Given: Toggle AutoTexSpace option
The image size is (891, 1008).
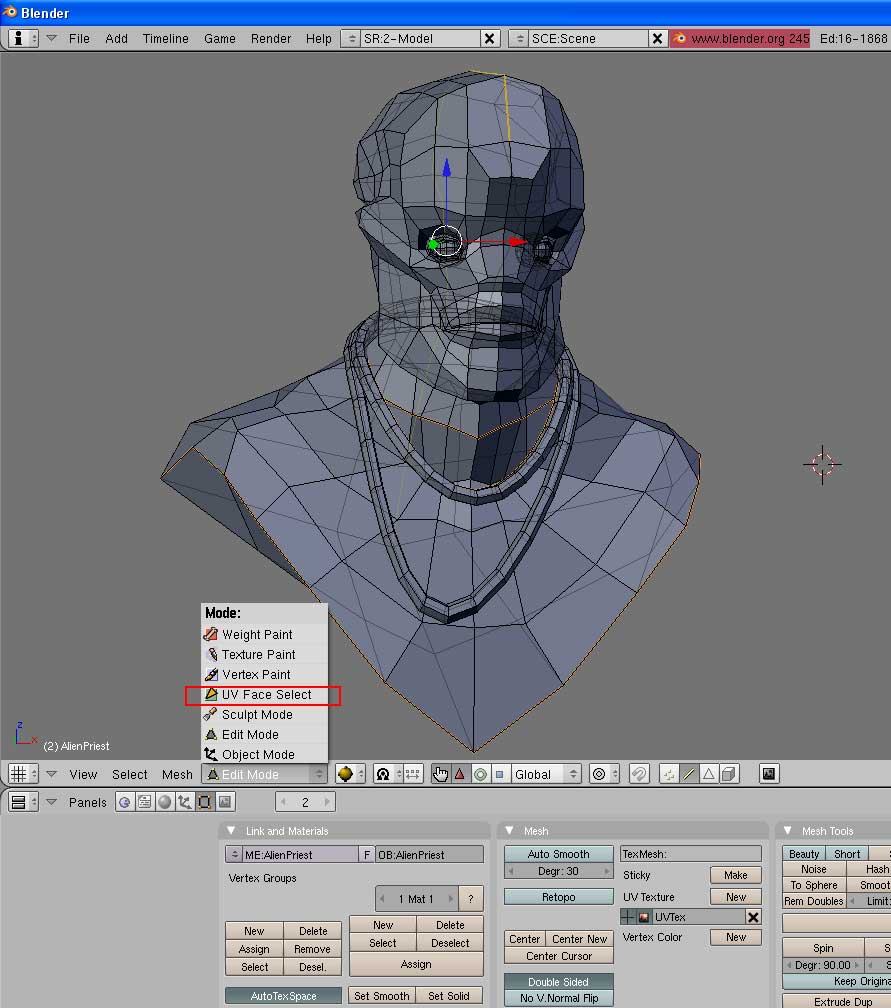Looking at the screenshot, I should [283, 996].
